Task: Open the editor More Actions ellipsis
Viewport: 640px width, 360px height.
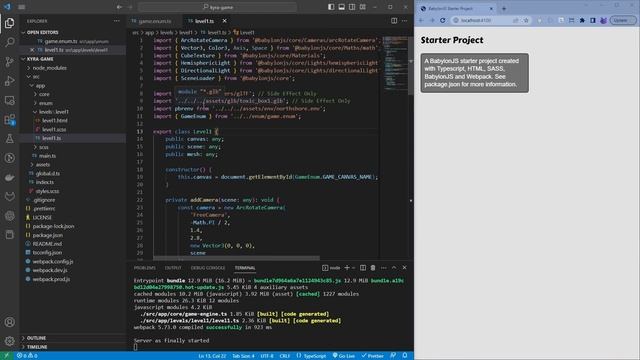Action: click(x=404, y=21)
